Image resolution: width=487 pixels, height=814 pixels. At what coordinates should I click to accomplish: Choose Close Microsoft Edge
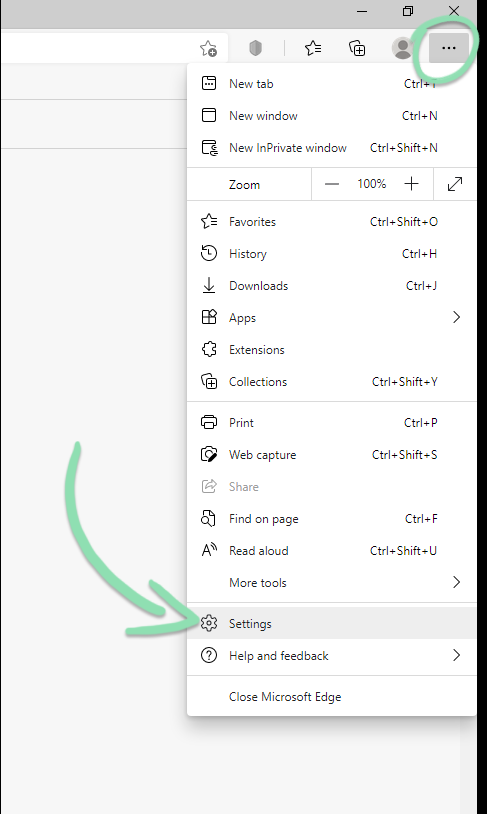(x=331, y=697)
